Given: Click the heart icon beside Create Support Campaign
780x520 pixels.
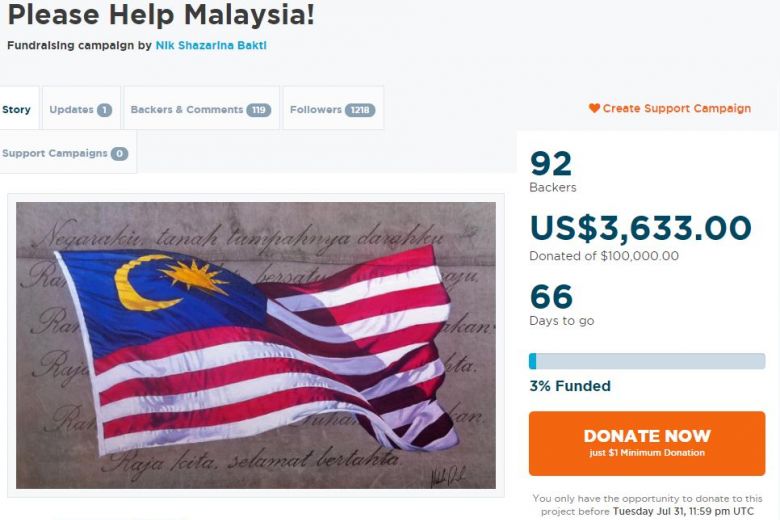Looking at the screenshot, I should [x=594, y=108].
